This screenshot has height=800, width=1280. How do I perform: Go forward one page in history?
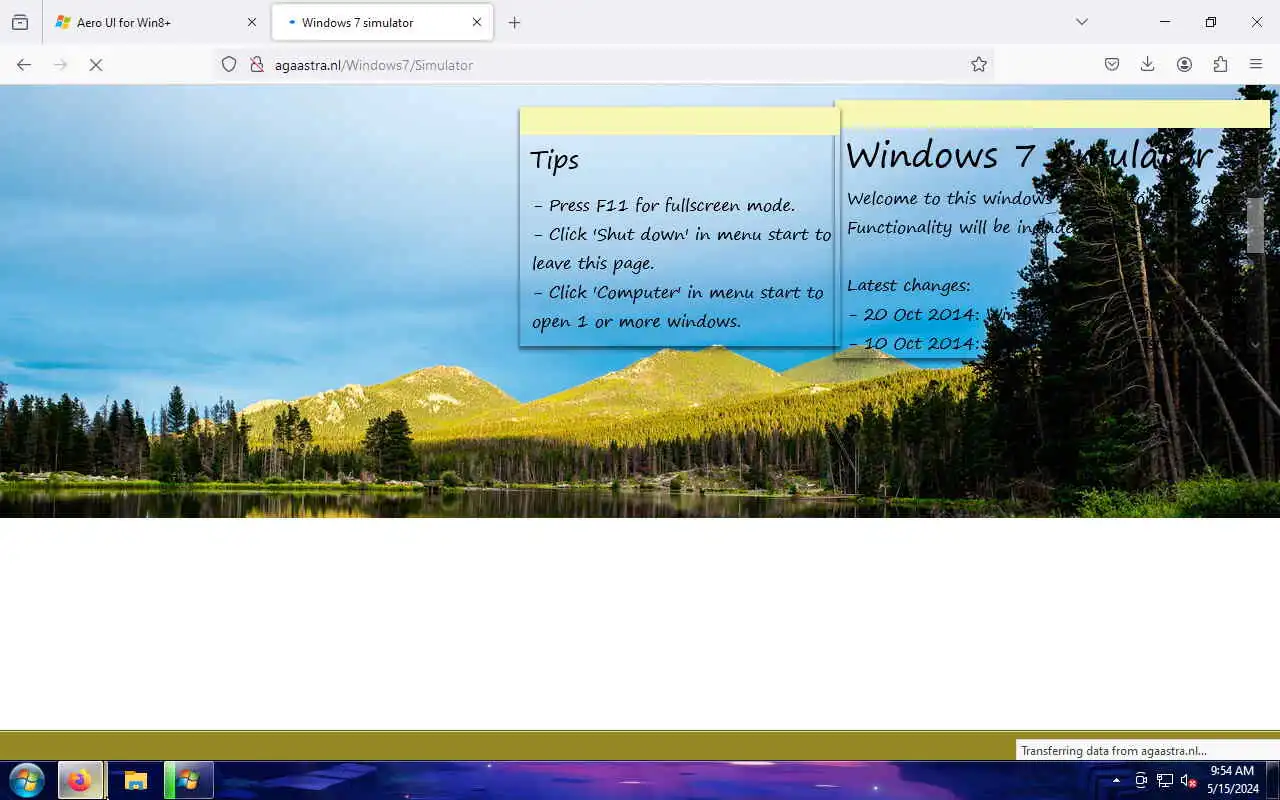(60, 65)
